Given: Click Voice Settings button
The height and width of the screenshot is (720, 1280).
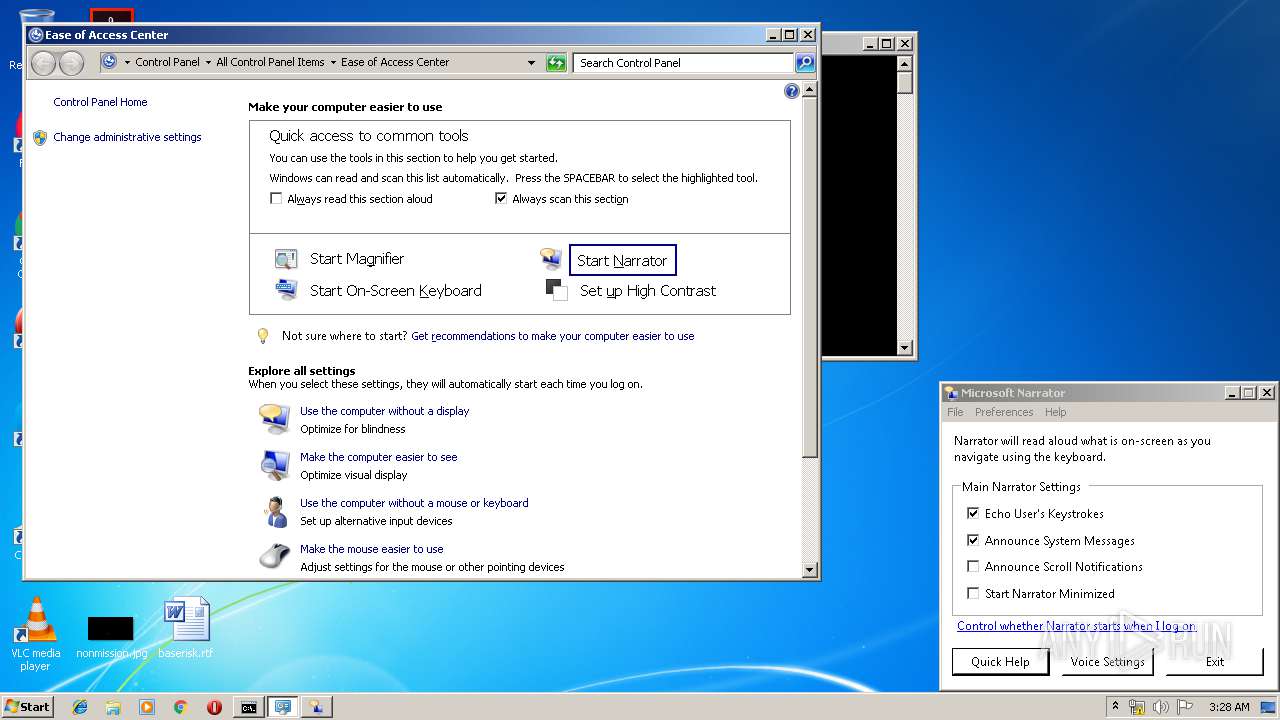Looking at the screenshot, I should (x=1107, y=661).
